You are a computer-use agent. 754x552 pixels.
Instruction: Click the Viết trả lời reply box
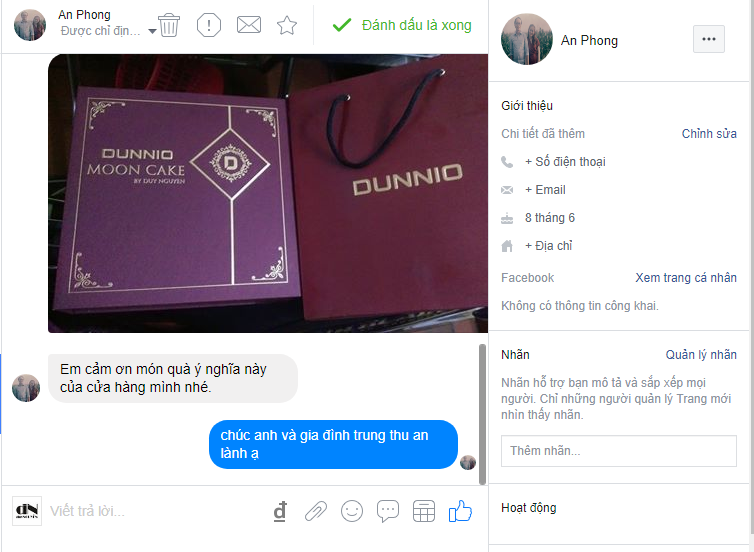tap(156, 511)
